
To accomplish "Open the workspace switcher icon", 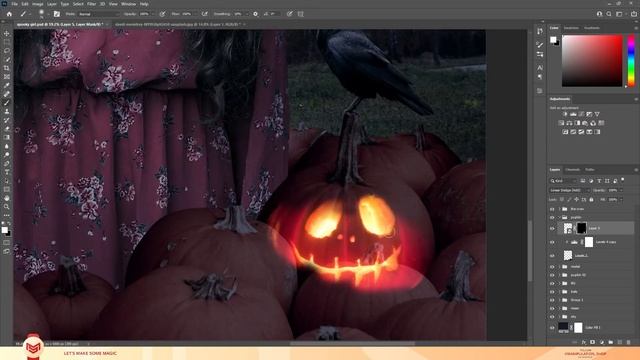I will click(619, 14).
